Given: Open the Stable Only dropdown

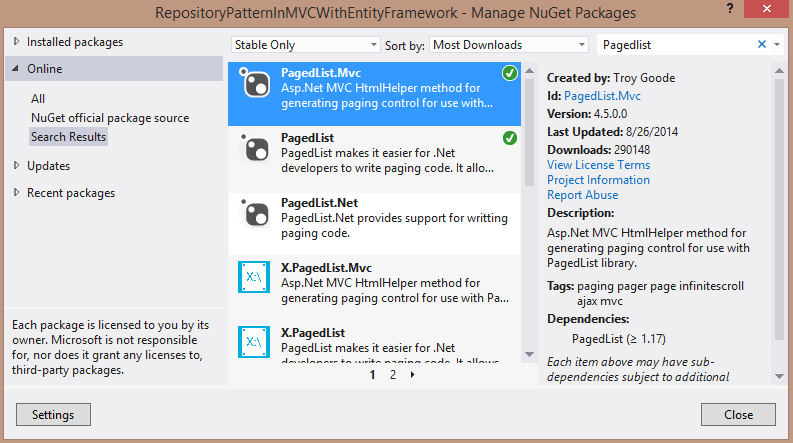Looking at the screenshot, I should click(x=305, y=45).
